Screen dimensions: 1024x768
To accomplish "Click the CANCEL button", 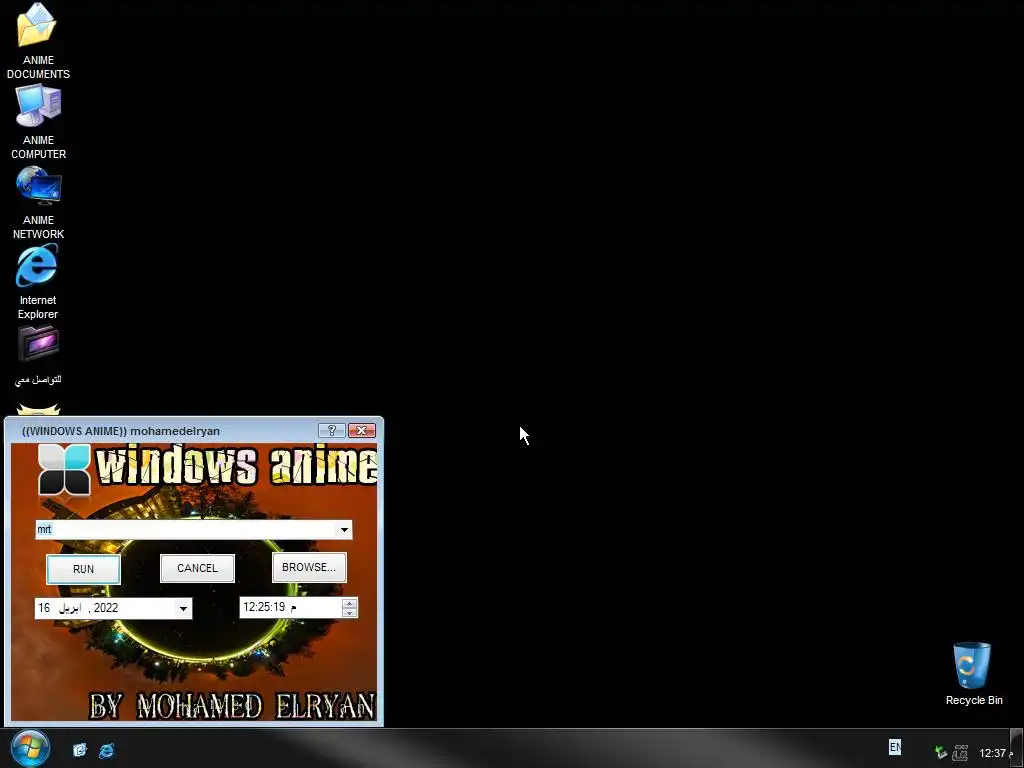I will (x=197, y=568).
